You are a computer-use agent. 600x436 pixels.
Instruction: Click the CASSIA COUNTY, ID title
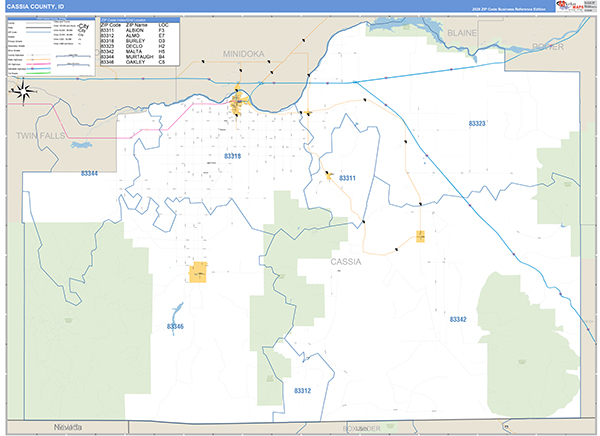pos(35,7)
